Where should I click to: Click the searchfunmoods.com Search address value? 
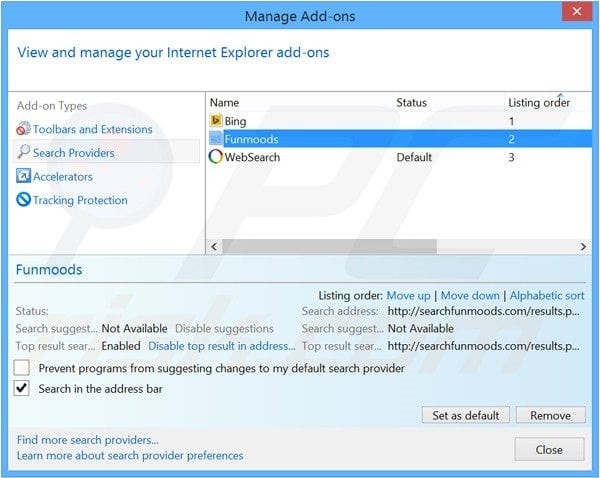(x=483, y=311)
